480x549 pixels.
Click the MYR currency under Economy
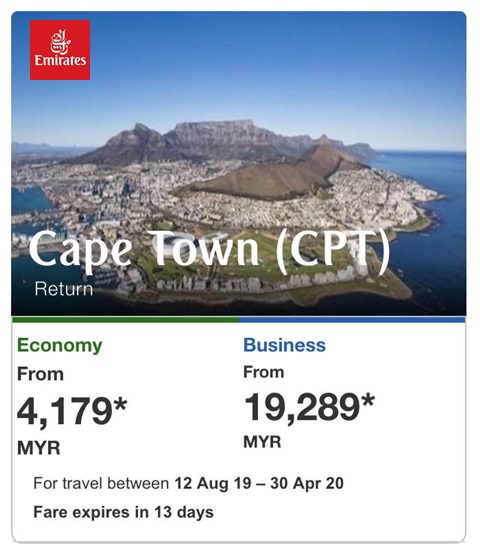(39, 448)
